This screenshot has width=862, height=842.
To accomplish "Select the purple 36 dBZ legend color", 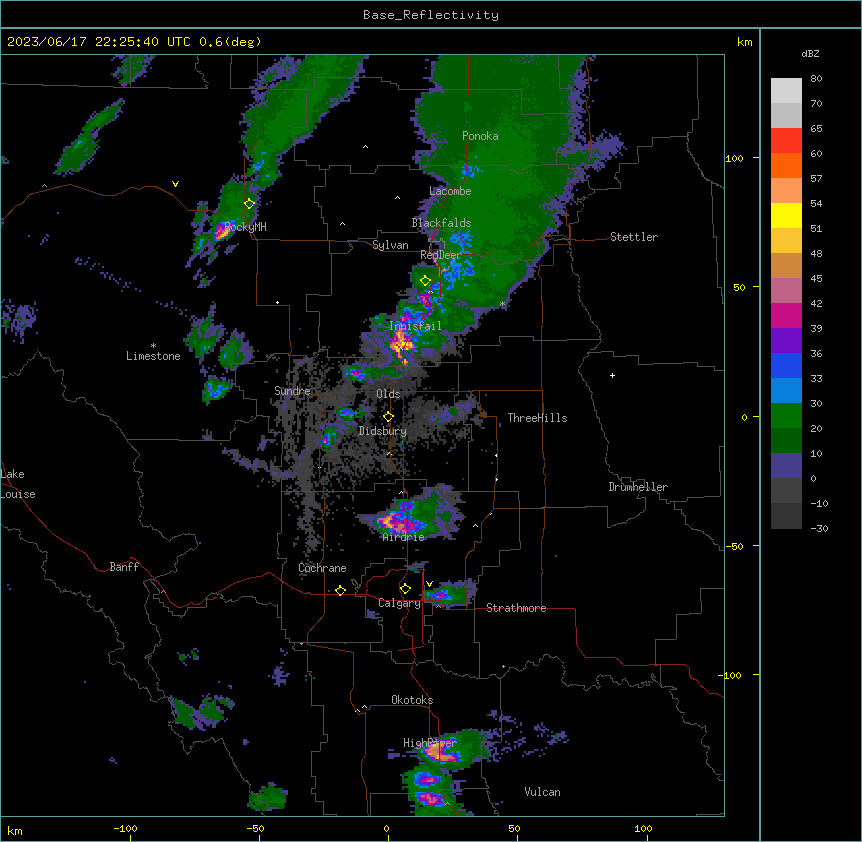I will (x=786, y=341).
